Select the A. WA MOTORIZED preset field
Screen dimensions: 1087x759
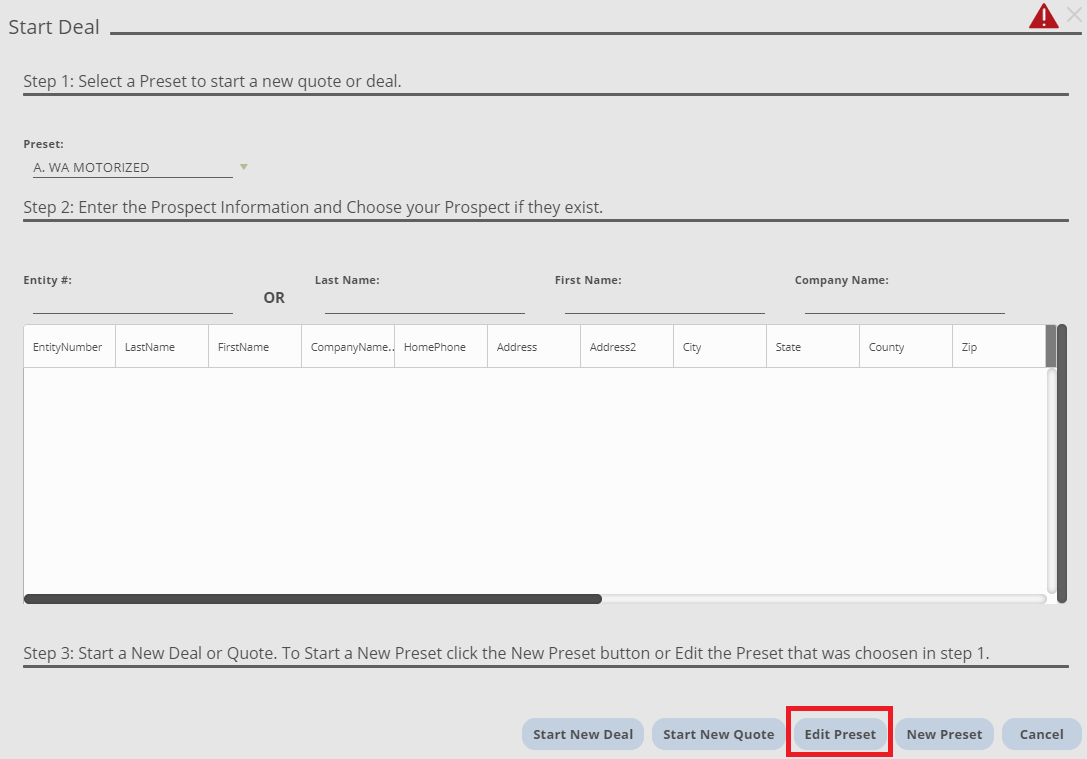[132, 168]
